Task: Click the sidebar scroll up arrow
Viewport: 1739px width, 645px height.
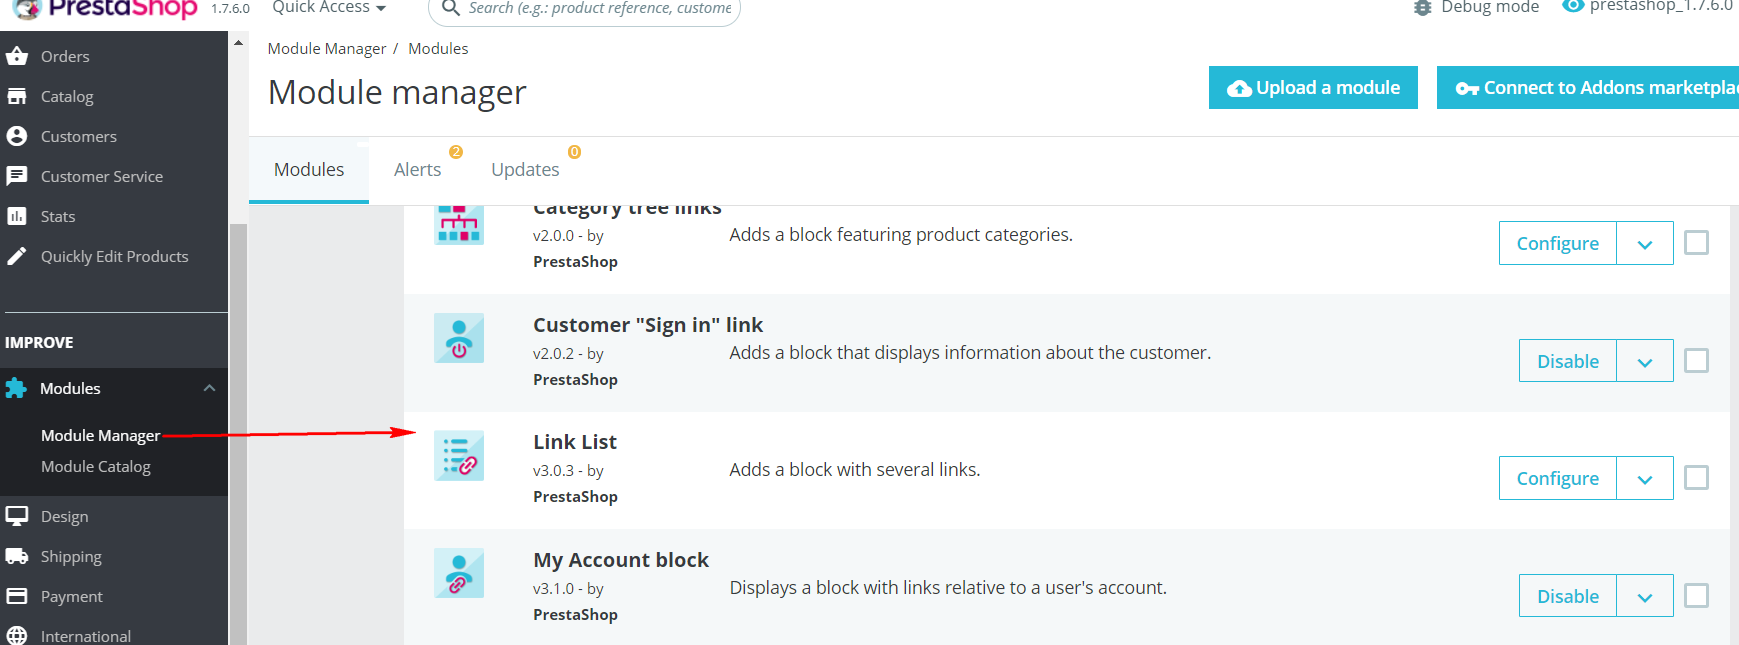Action: (x=238, y=43)
